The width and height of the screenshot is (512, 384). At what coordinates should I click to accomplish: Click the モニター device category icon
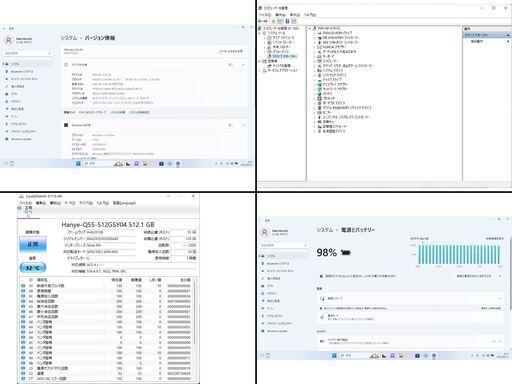319,112
